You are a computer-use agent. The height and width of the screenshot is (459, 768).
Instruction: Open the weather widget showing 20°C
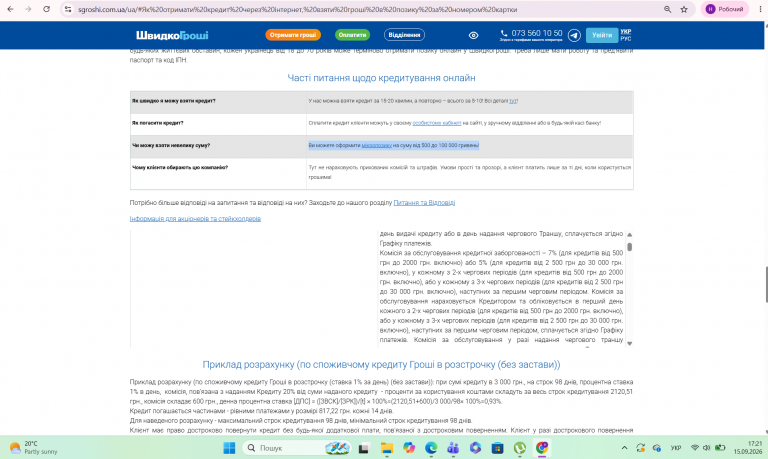[33, 447]
